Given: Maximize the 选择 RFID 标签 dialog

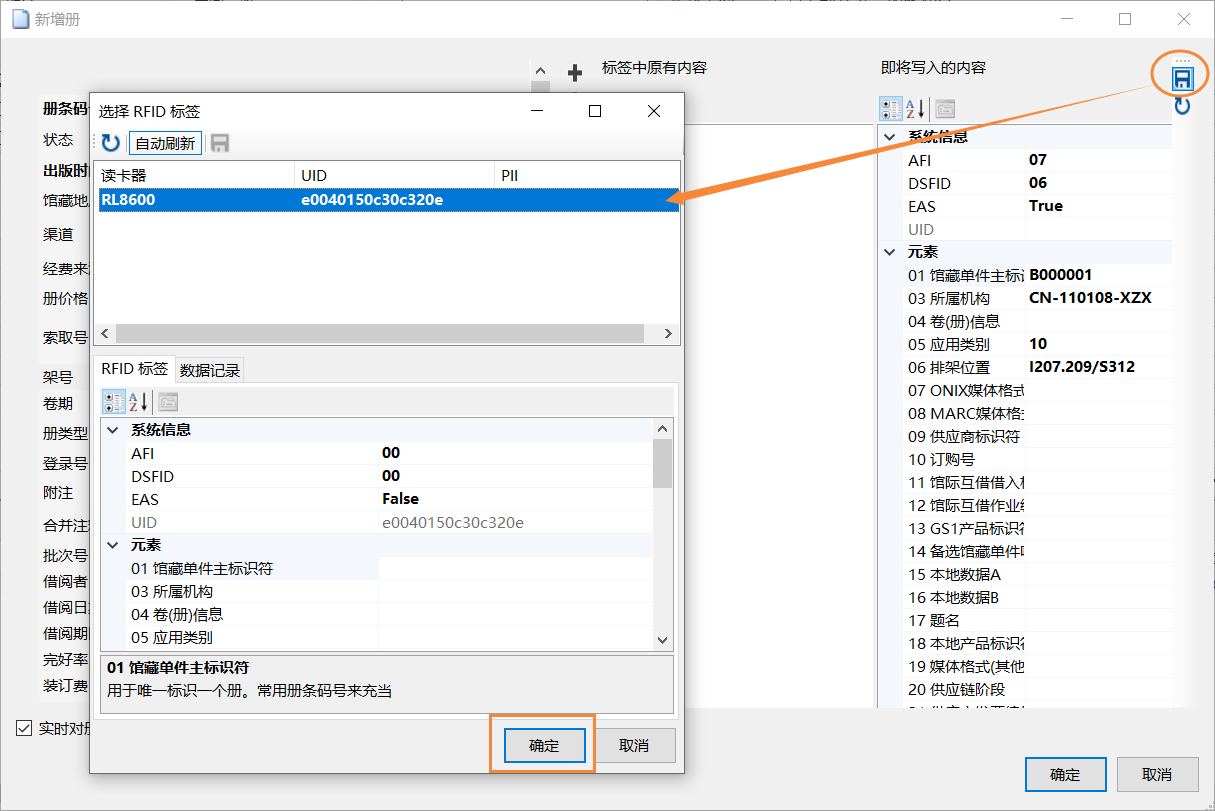Looking at the screenshot, I should point(595,111).
